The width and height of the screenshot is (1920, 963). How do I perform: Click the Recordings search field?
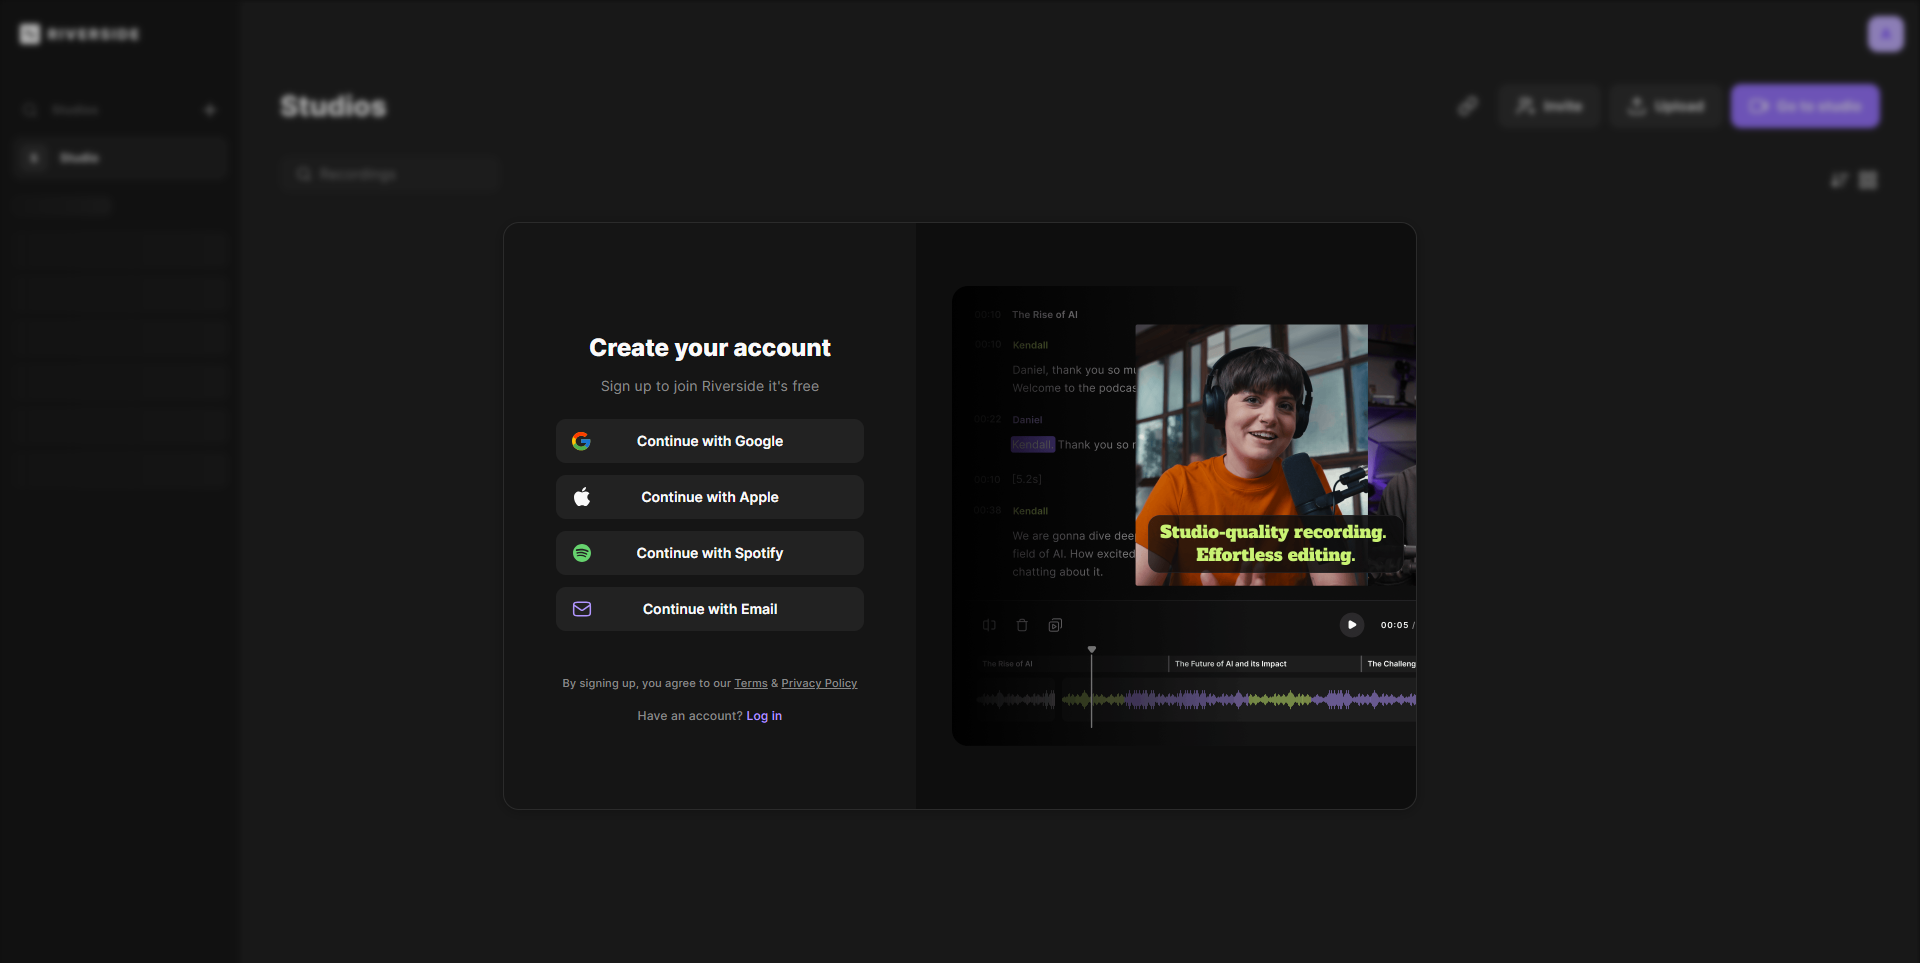[x=390, y=174]
